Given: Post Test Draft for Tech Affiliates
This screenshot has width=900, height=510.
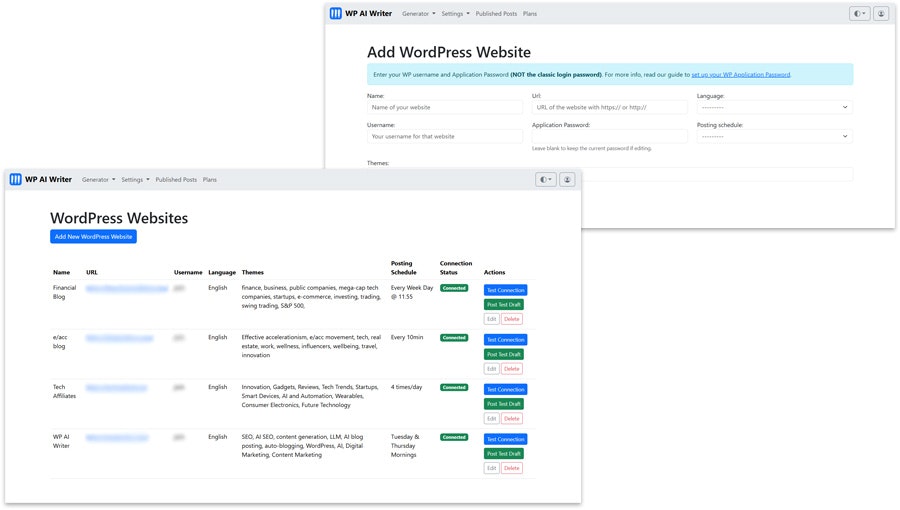Looking at the screenshot, I should (x=503, y=404).
